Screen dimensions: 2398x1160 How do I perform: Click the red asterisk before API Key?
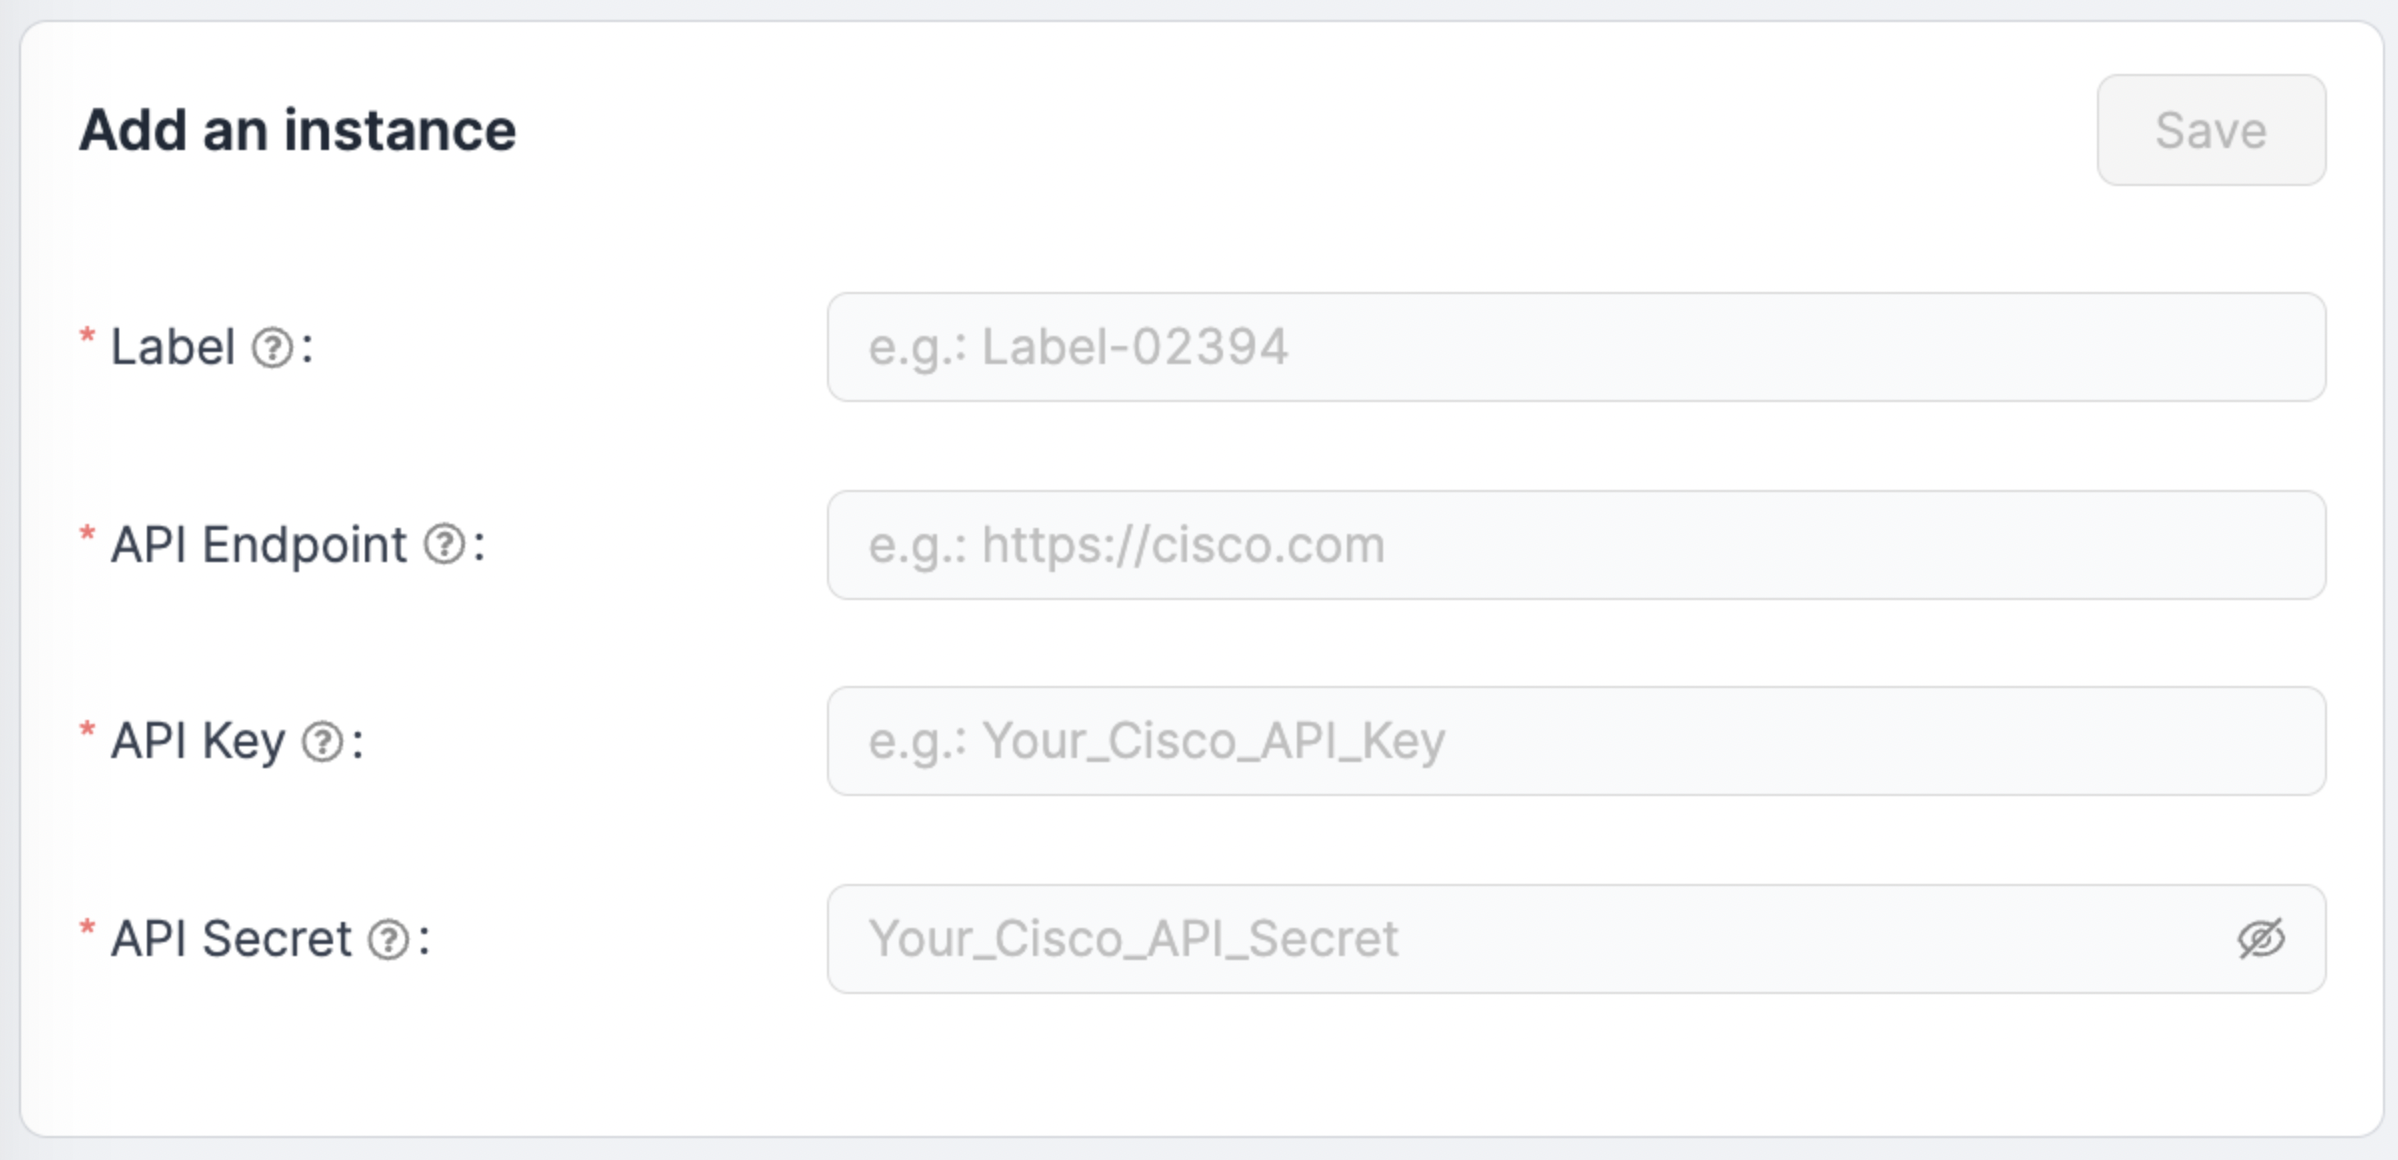87,731
